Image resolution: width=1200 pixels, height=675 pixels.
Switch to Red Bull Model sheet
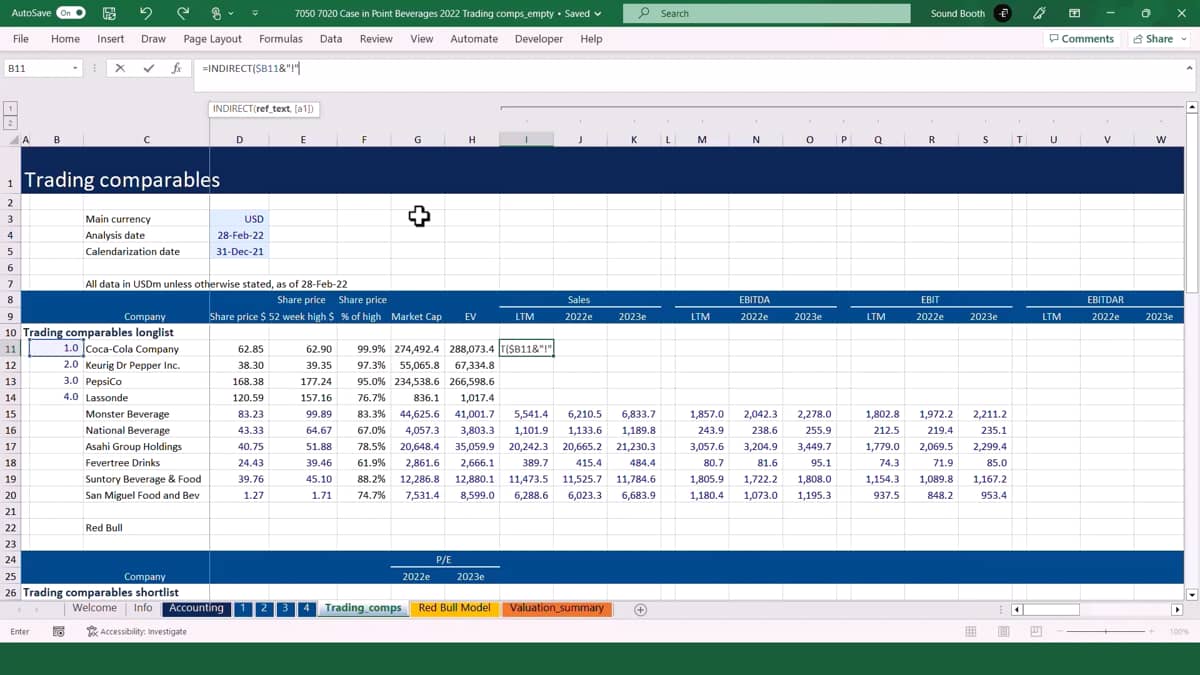tap(454, 608)
